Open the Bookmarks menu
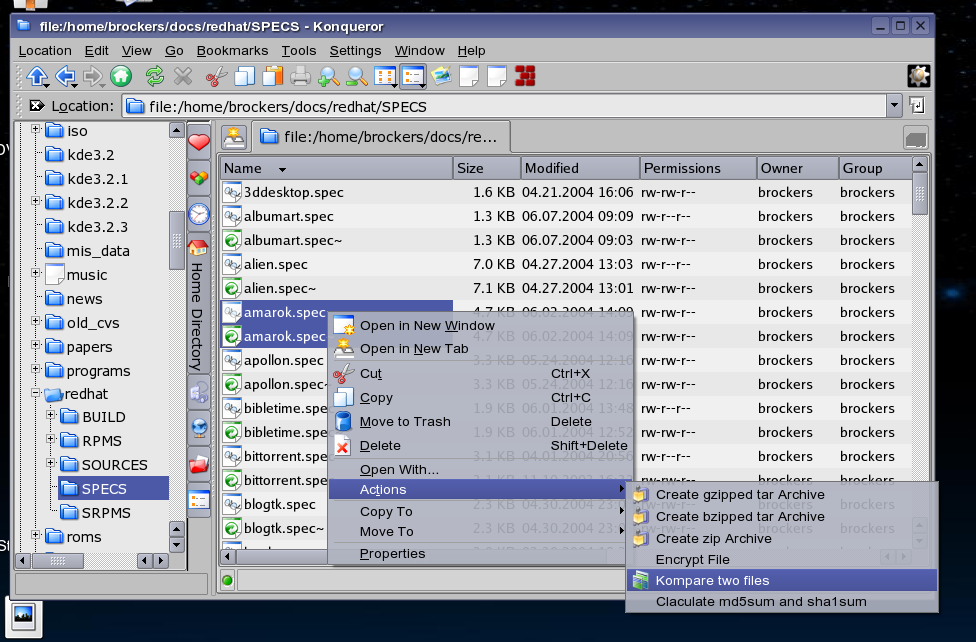This screenshot has height=642, width=976. [232, 50]
